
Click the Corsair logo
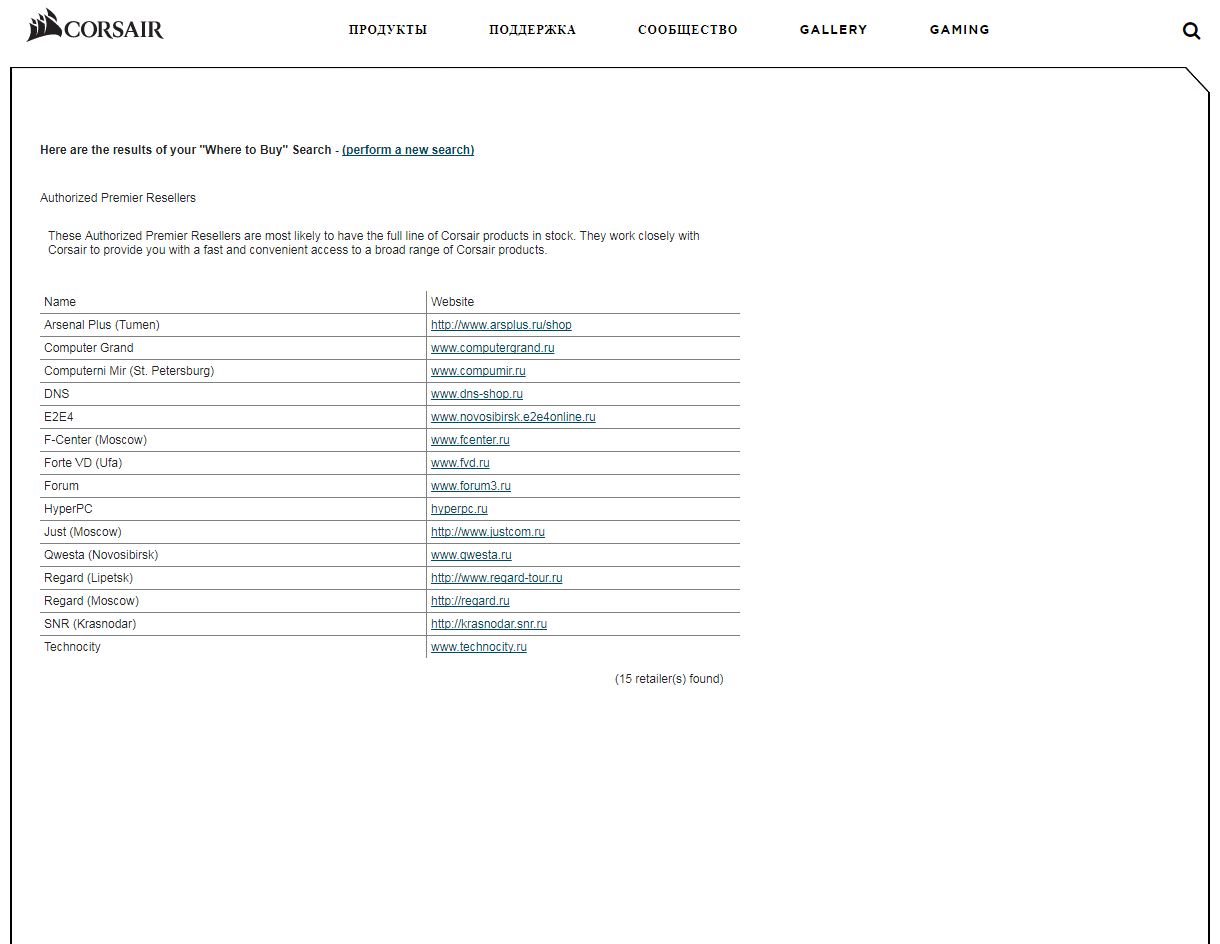[x=95, y=26]
